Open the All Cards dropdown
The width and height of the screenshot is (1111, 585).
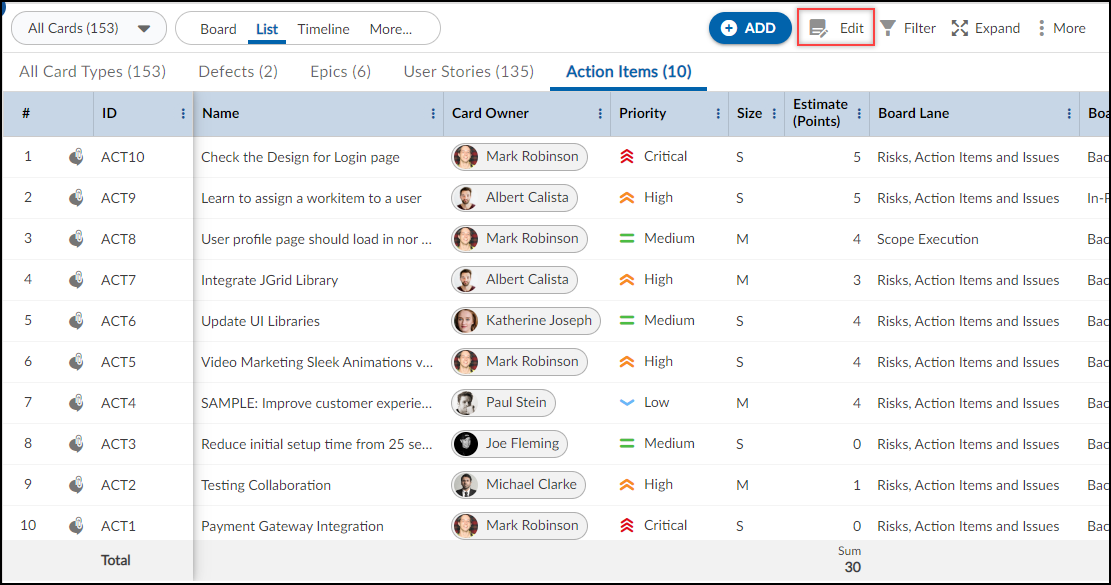88,27
